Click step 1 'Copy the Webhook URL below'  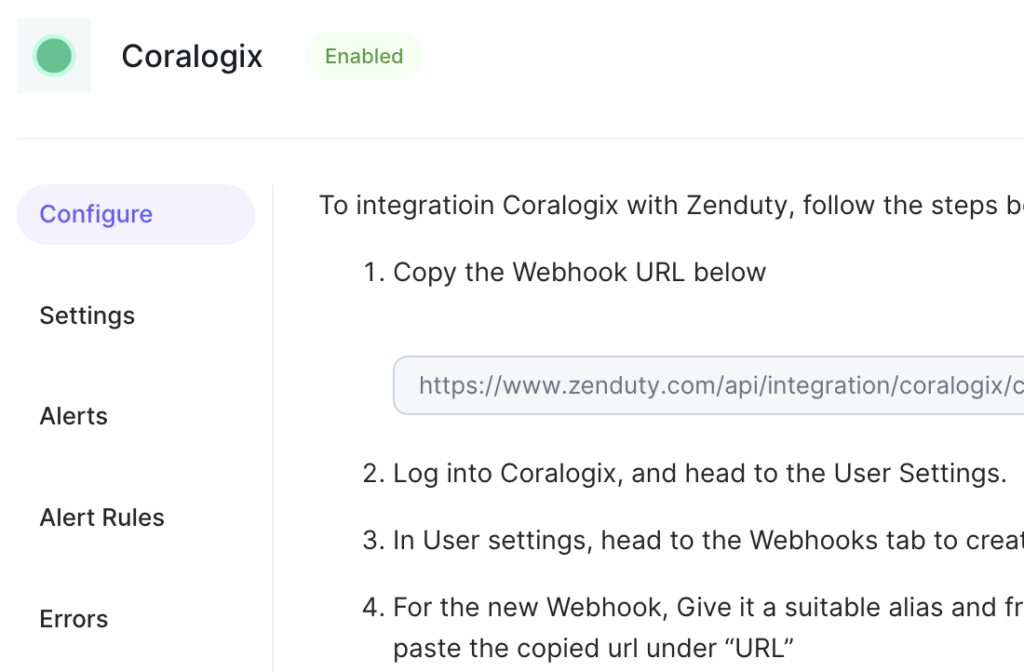click(x=564, y=272)
